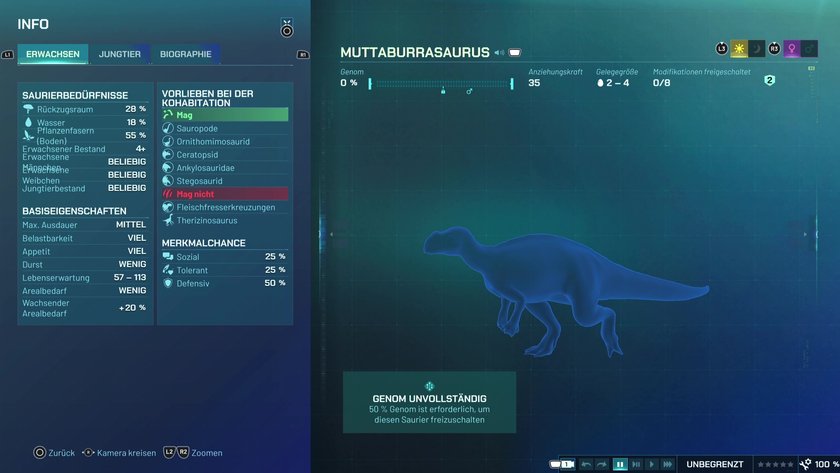The image size is (840, 473).
Task: Click the Ceratopsid group icon
Action: pyautogui.click(x=168, y=154)
